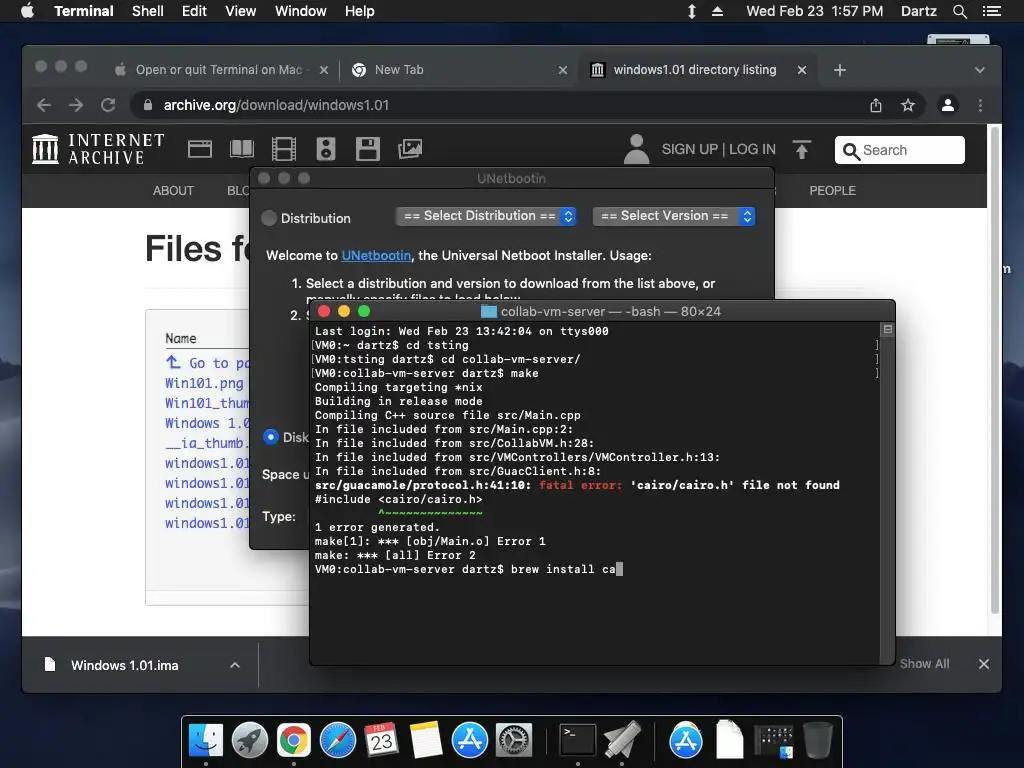Go to Internet Archive home logo
This screenshot has height=768, width=1024.
(98, 149)
